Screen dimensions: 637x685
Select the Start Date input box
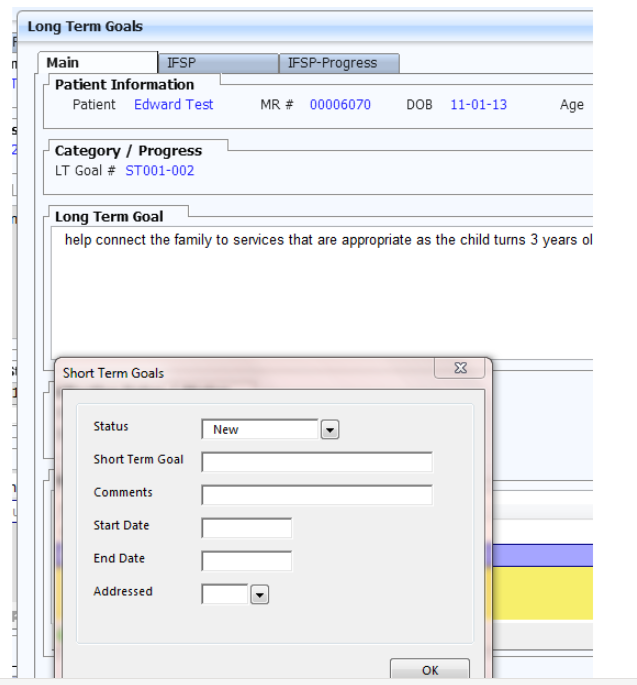[x=246, y=528]
